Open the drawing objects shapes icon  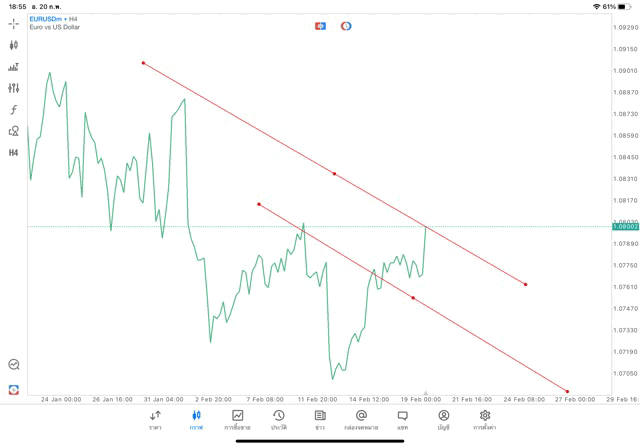pyautogui.click(x=14, y=131)
